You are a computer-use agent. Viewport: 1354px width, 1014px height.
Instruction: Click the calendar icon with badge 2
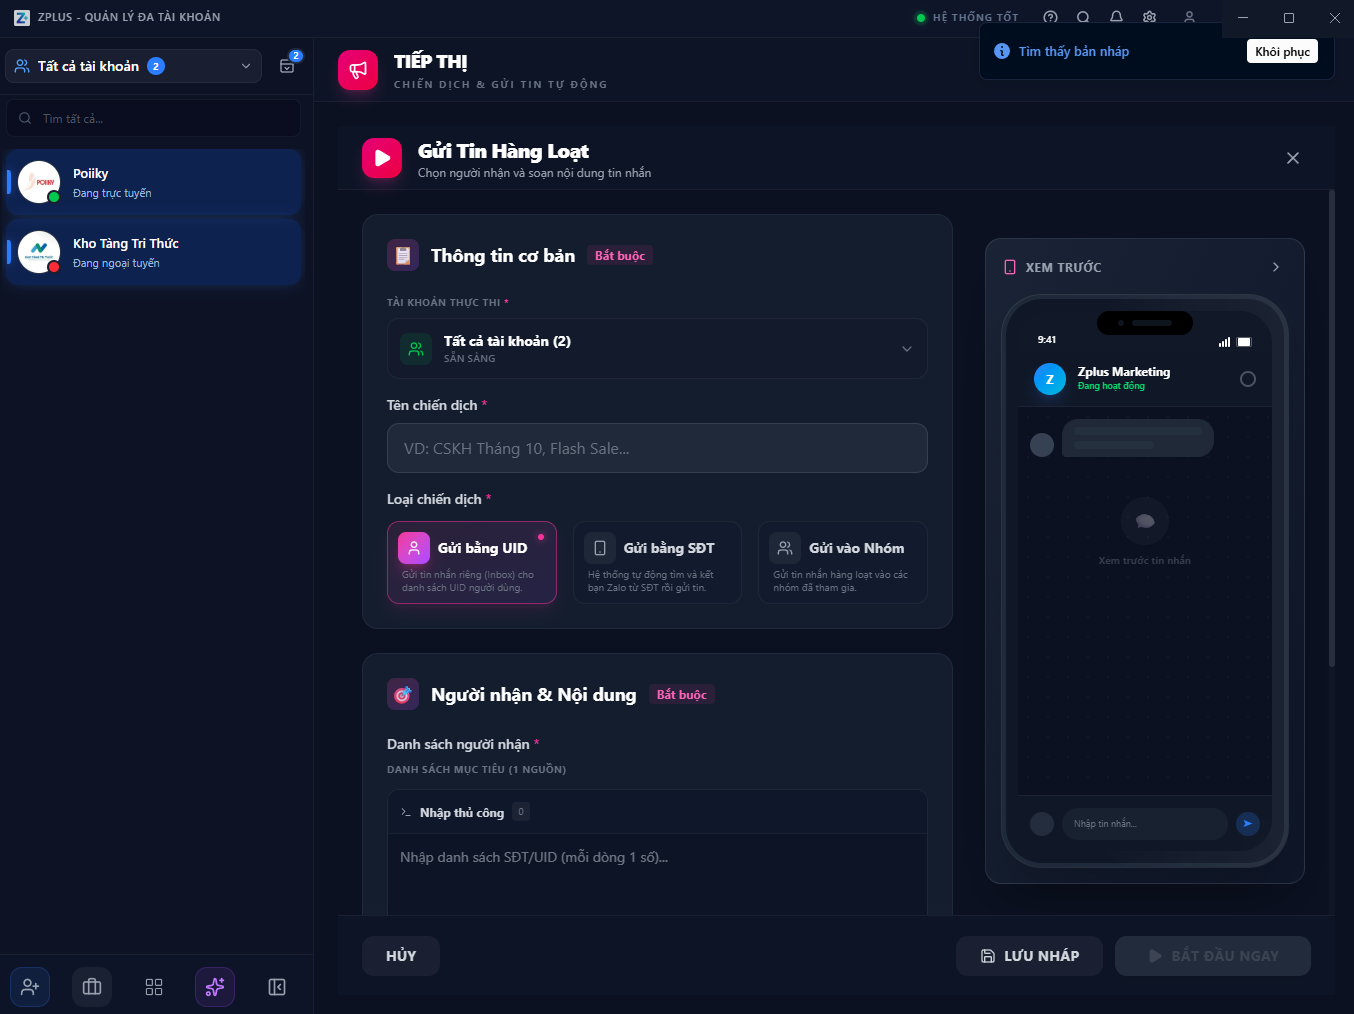point(288,66)
